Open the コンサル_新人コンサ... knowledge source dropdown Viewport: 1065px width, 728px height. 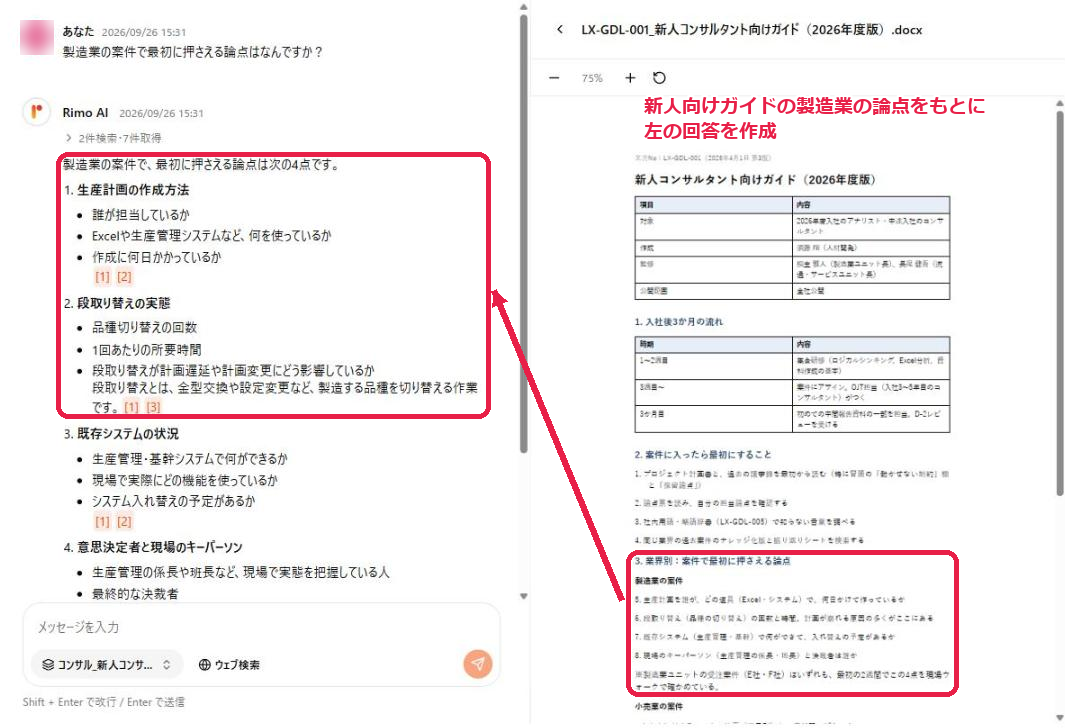pos(107,665)
